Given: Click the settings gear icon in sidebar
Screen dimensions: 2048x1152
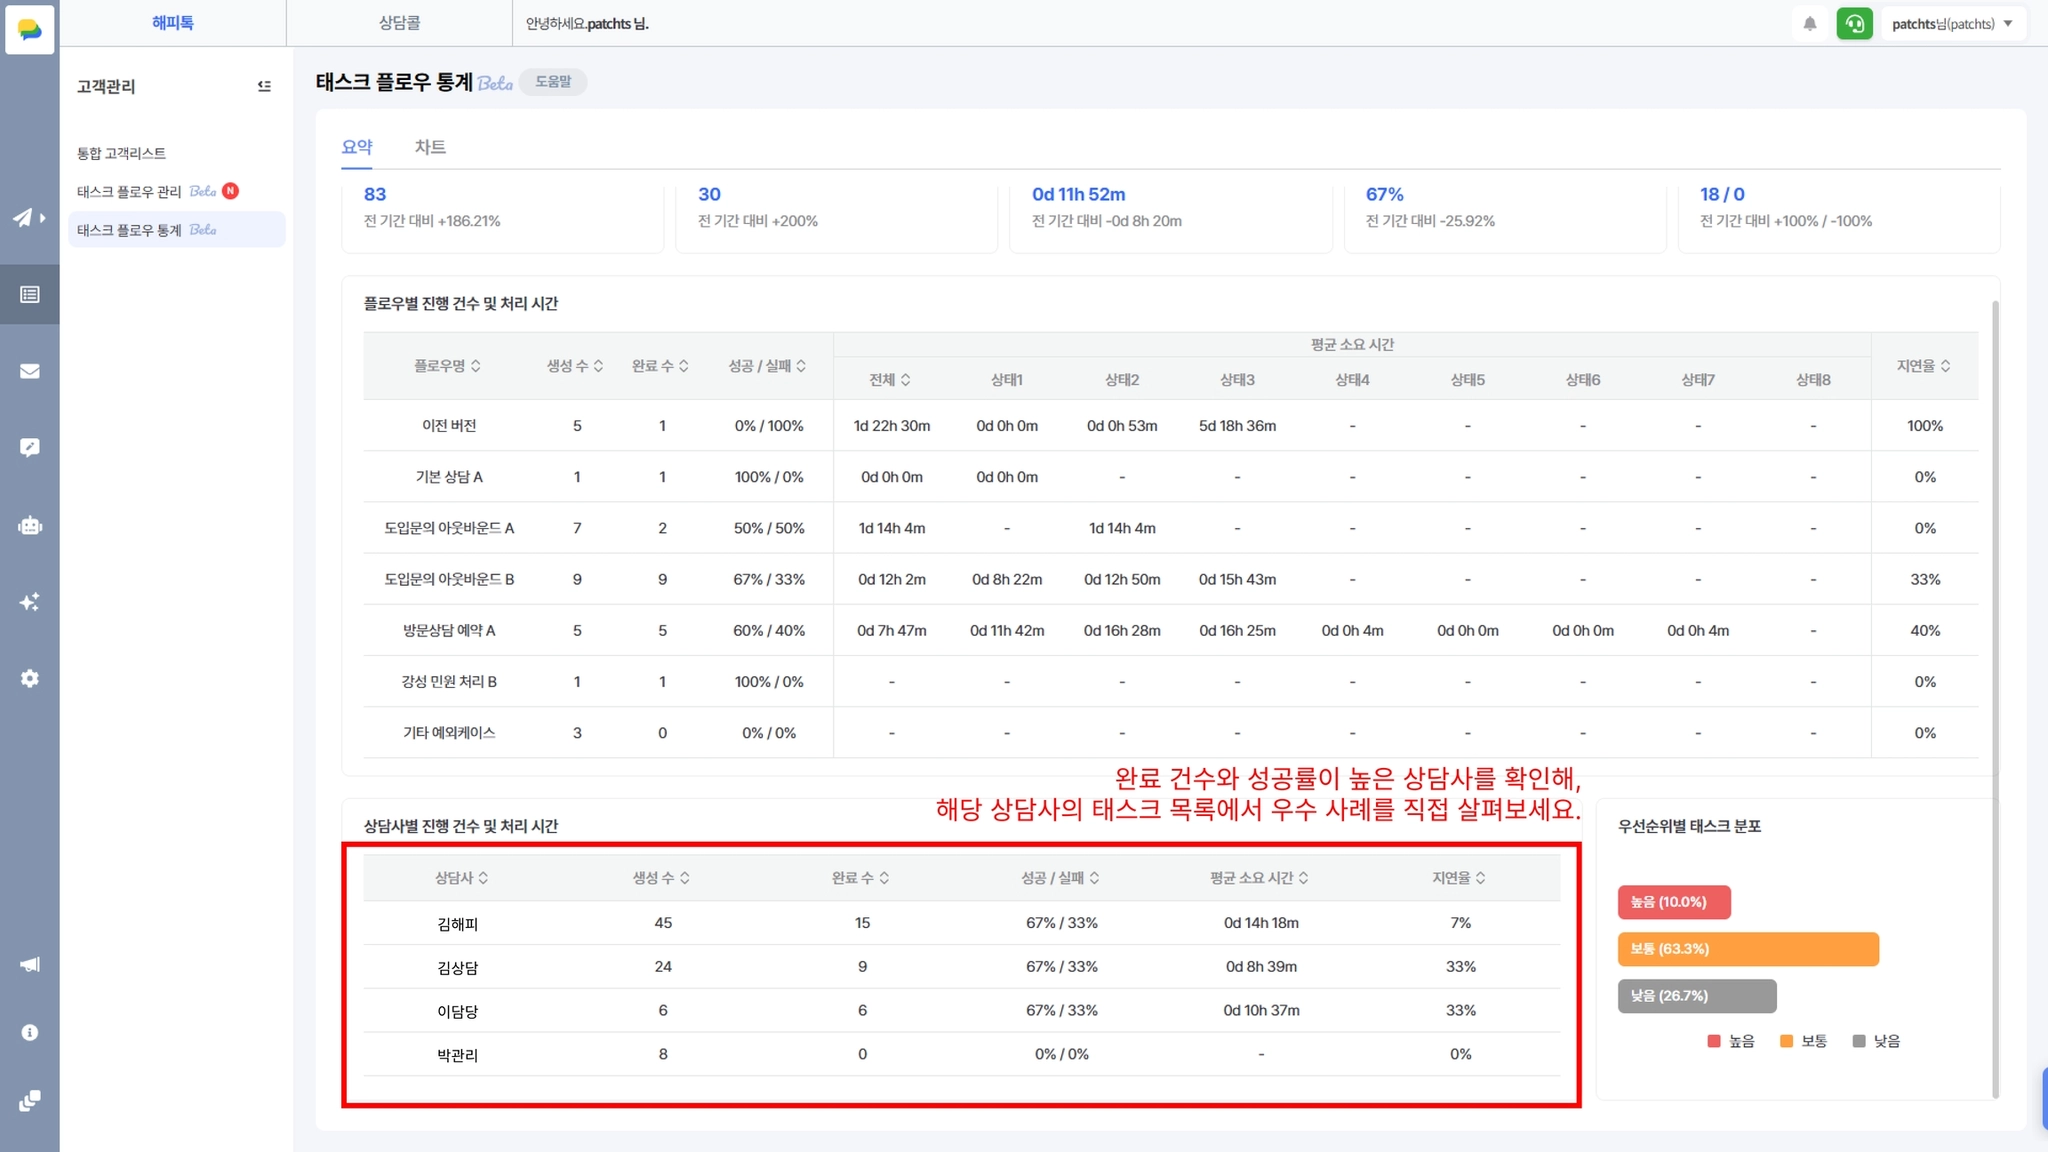Looking at the screenshot, I should click(x=30, y=678).
